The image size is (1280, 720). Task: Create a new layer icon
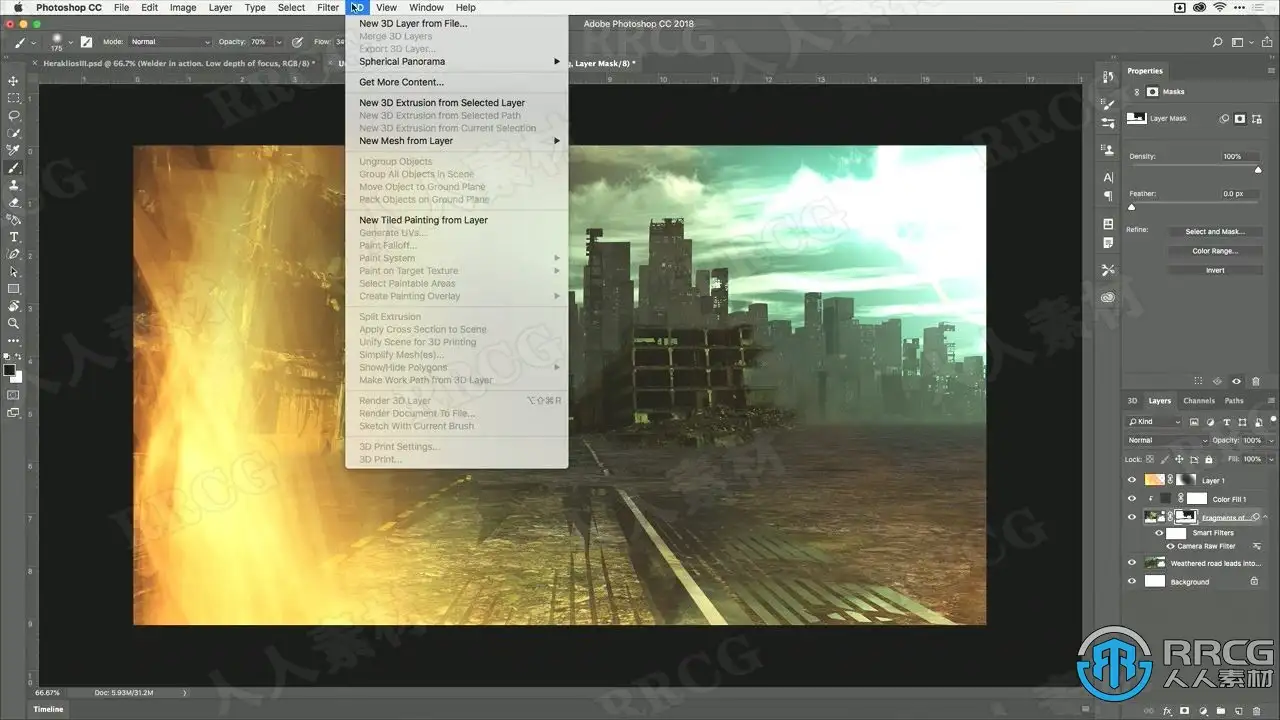point(1240,711)
